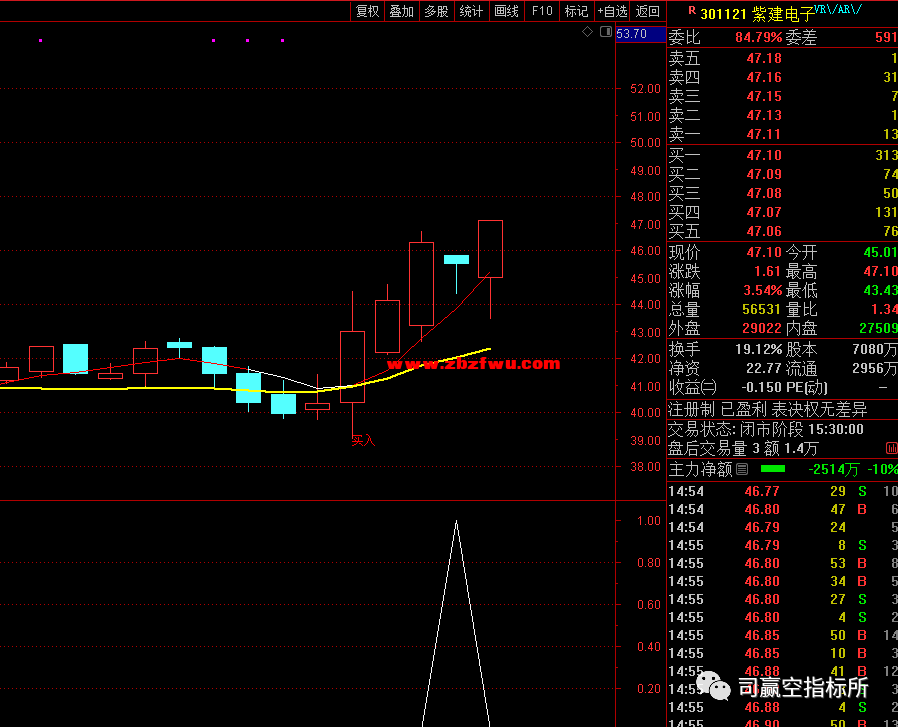Click the diamond marker icon above the price axis
The height and width of the screenshot is (727, 898).
[588, 32]
